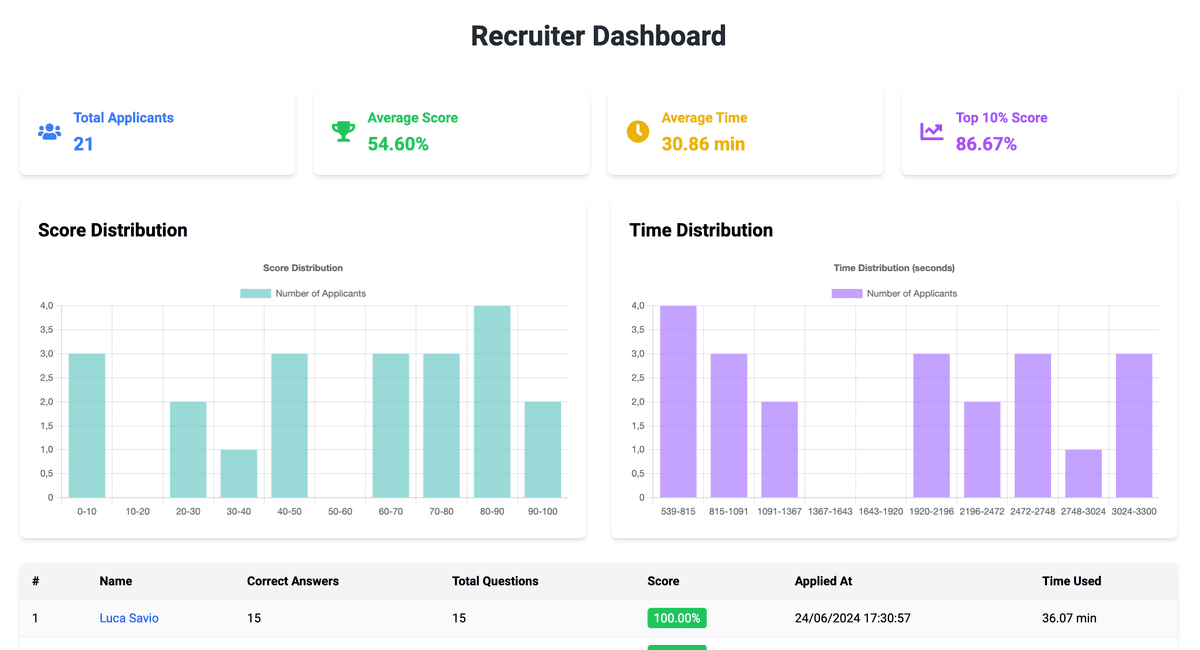Click the Top 10% Score trend-line icon
This screenshot has height=650, width=1200.
(931, 131)
